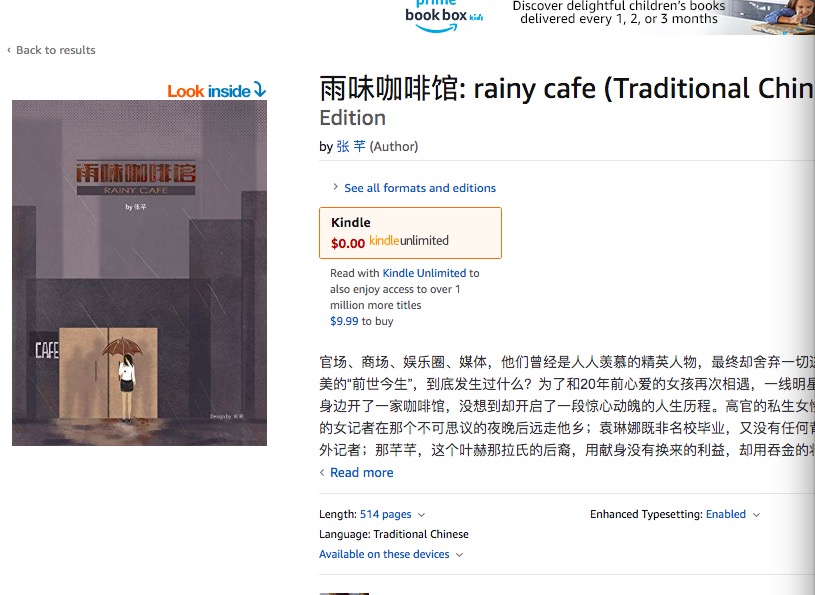Click the back chevron beside Back to results

pos(9,50)
